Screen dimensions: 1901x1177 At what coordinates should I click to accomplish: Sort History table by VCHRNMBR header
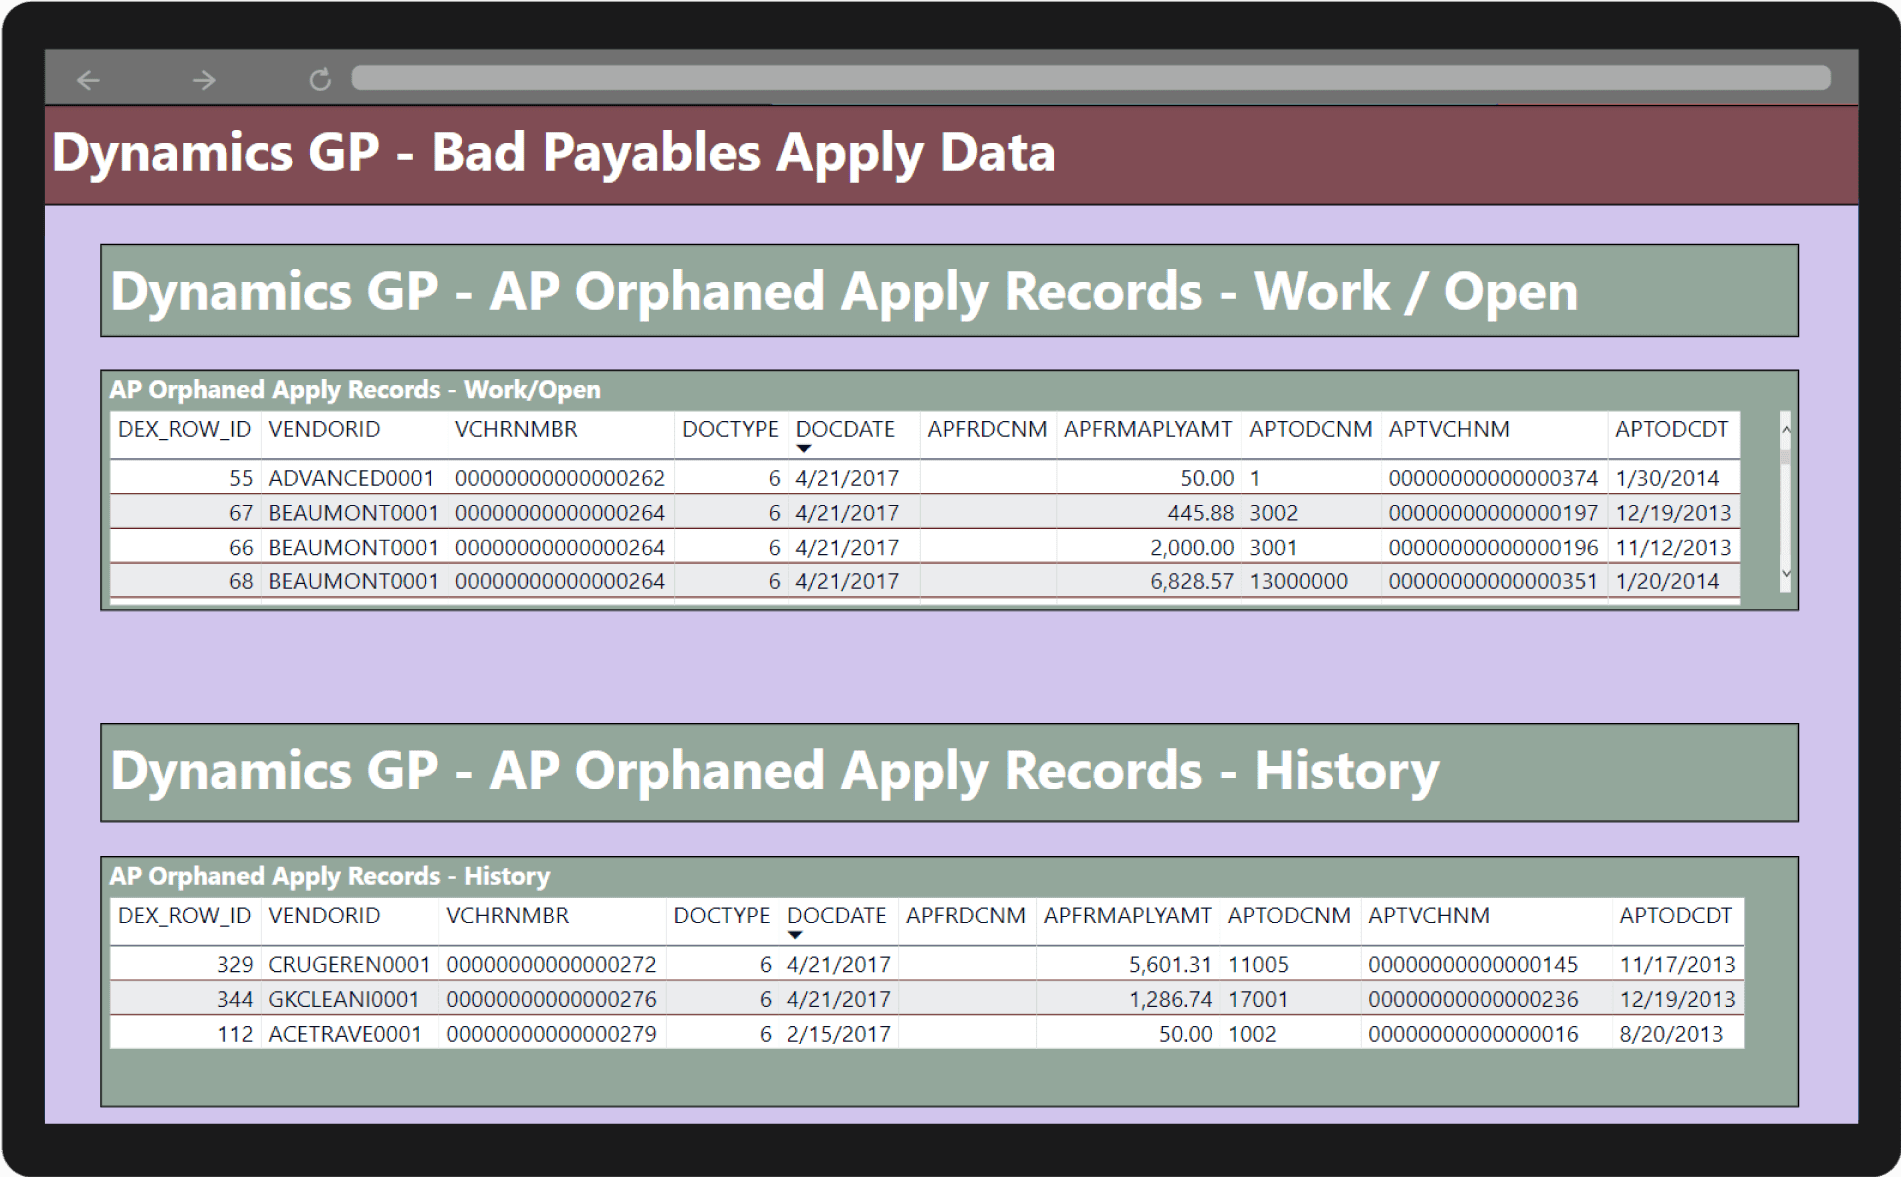click(507, 915)
